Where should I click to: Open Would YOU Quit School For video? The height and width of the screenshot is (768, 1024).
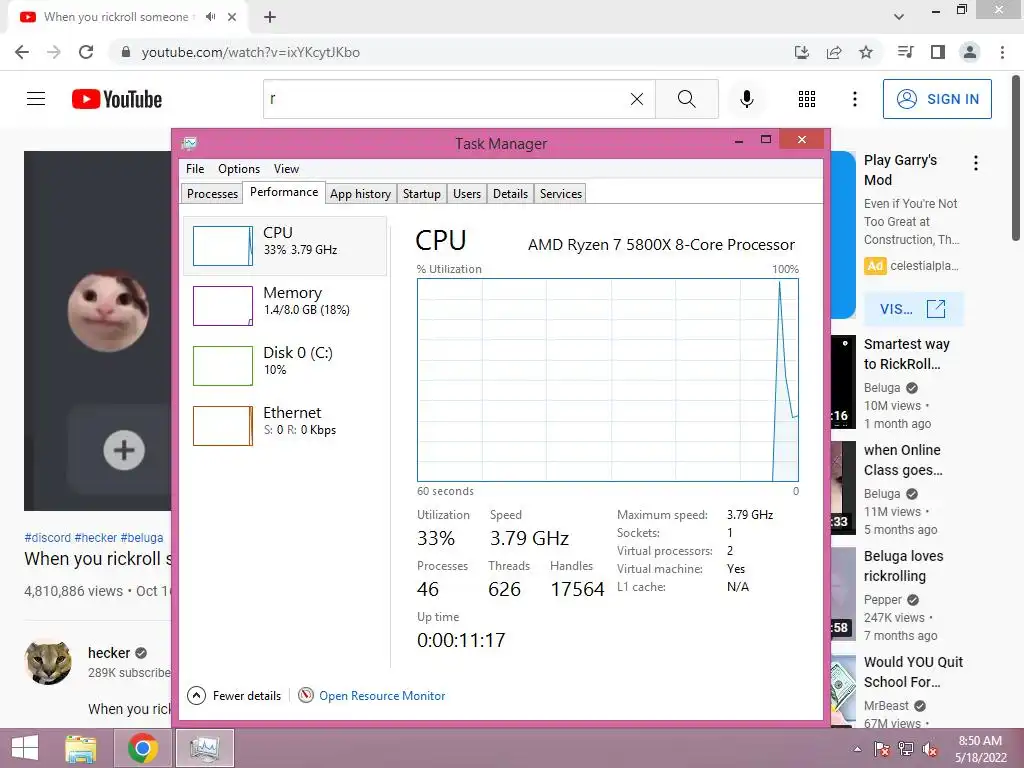(x=913, y=672)
